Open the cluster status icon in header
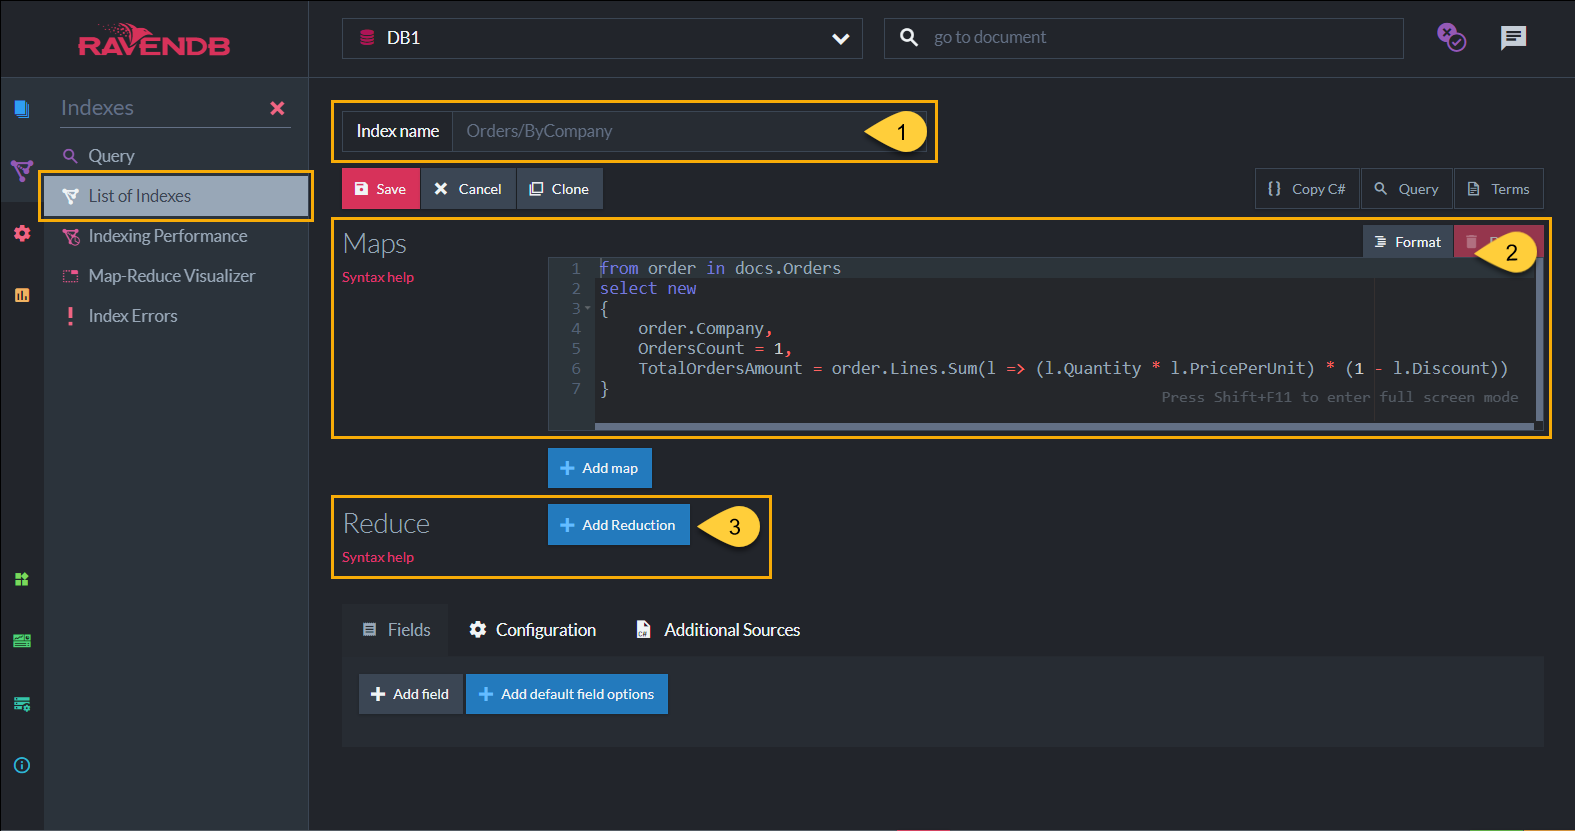This screenshot has width=1575, height=831. coord(1451,37)
